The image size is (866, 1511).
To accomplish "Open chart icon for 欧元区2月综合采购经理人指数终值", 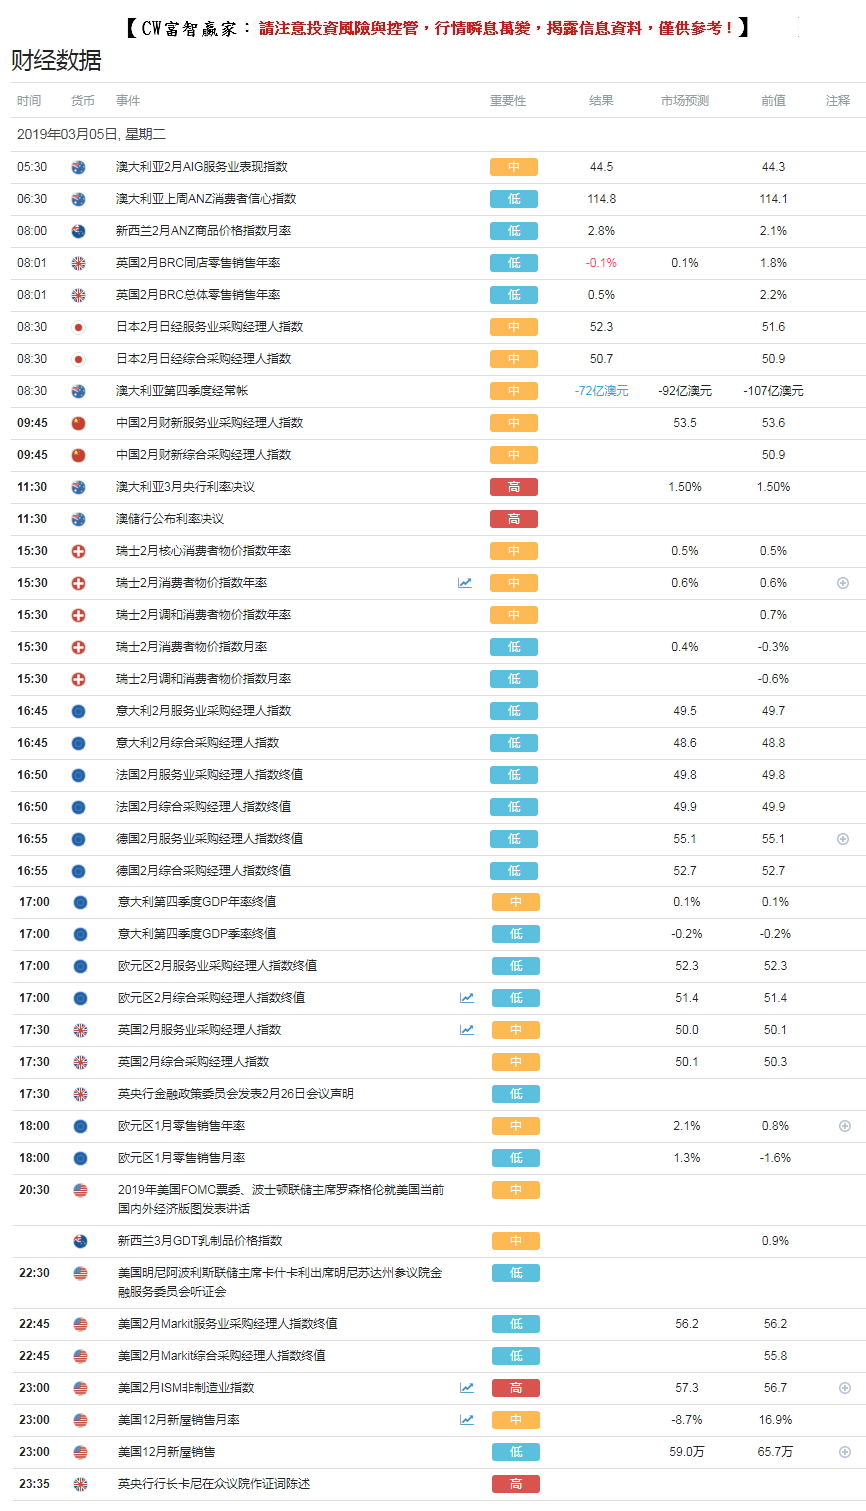I will 467,998.
